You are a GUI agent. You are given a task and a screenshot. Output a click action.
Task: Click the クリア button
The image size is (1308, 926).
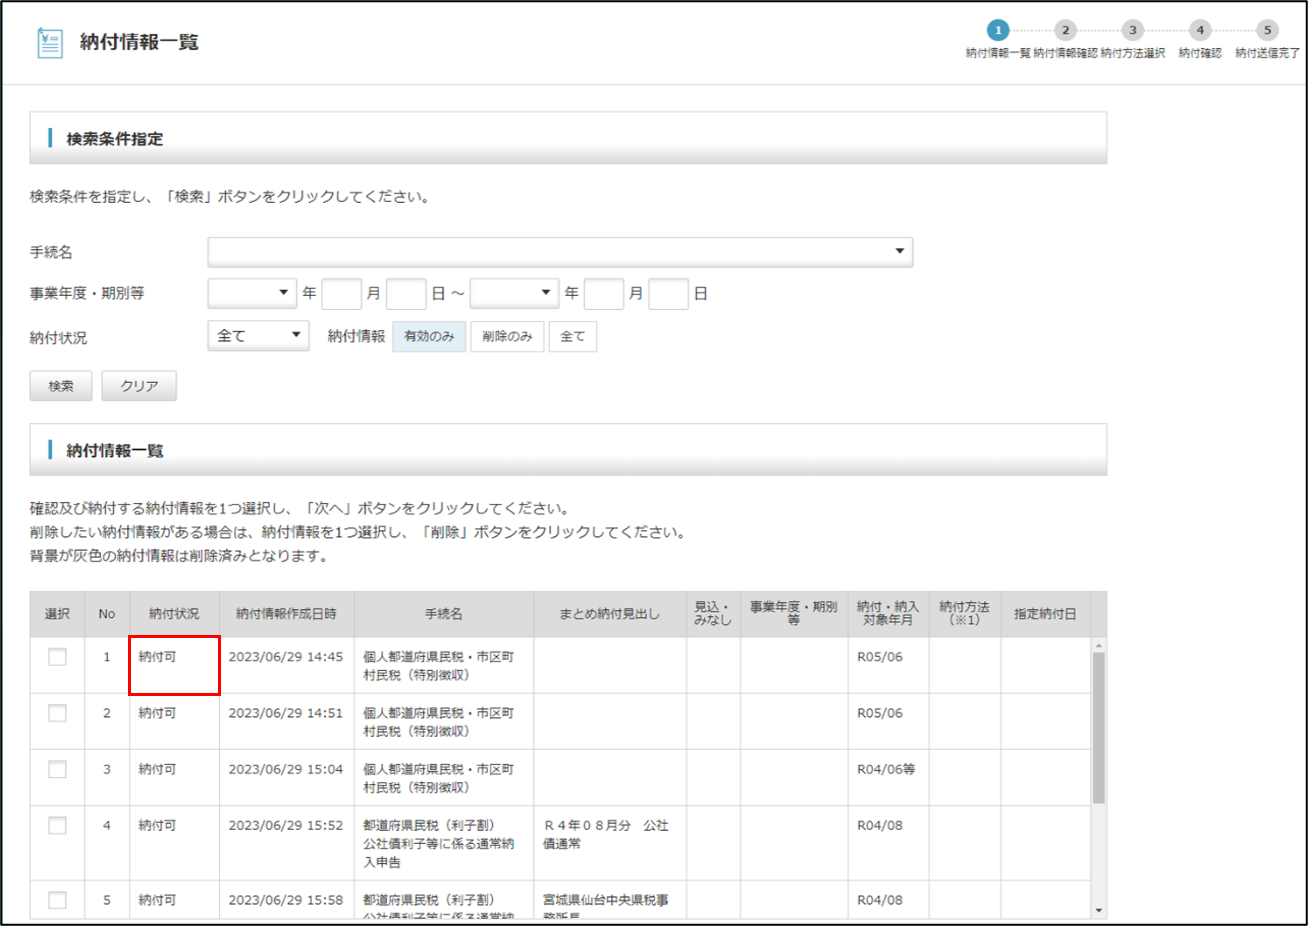[x=139, y=386]
